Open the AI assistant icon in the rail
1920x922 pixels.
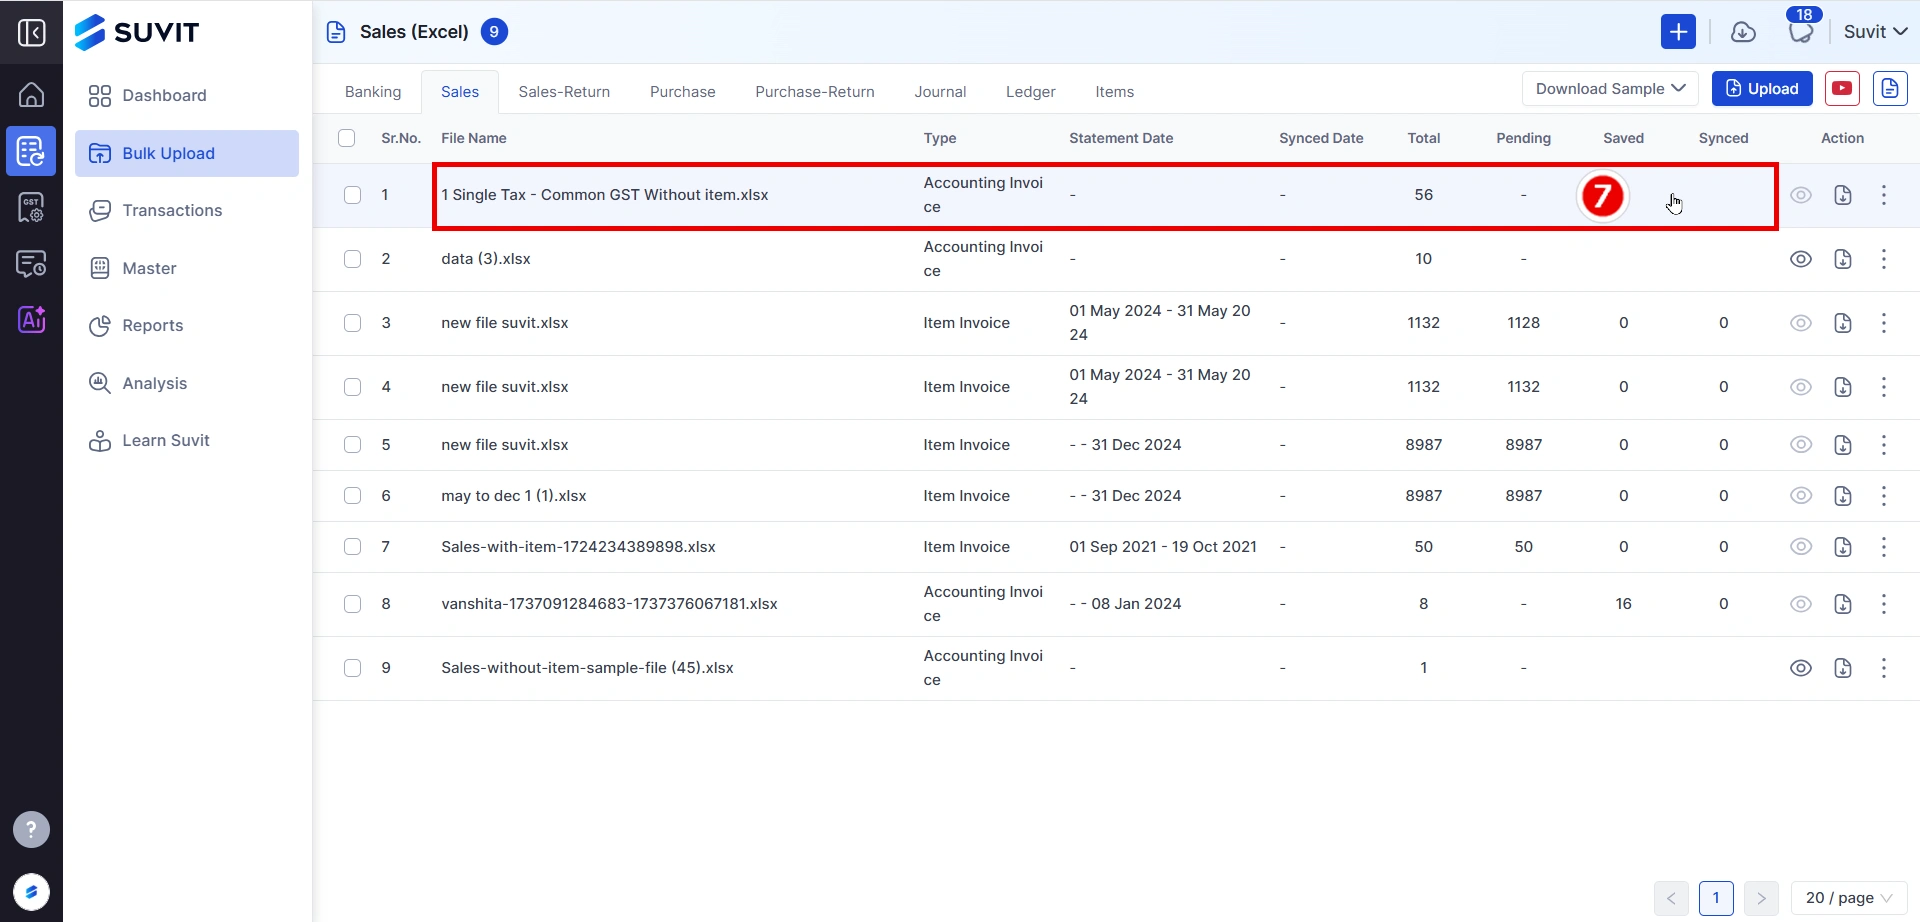tap(31, 320)
